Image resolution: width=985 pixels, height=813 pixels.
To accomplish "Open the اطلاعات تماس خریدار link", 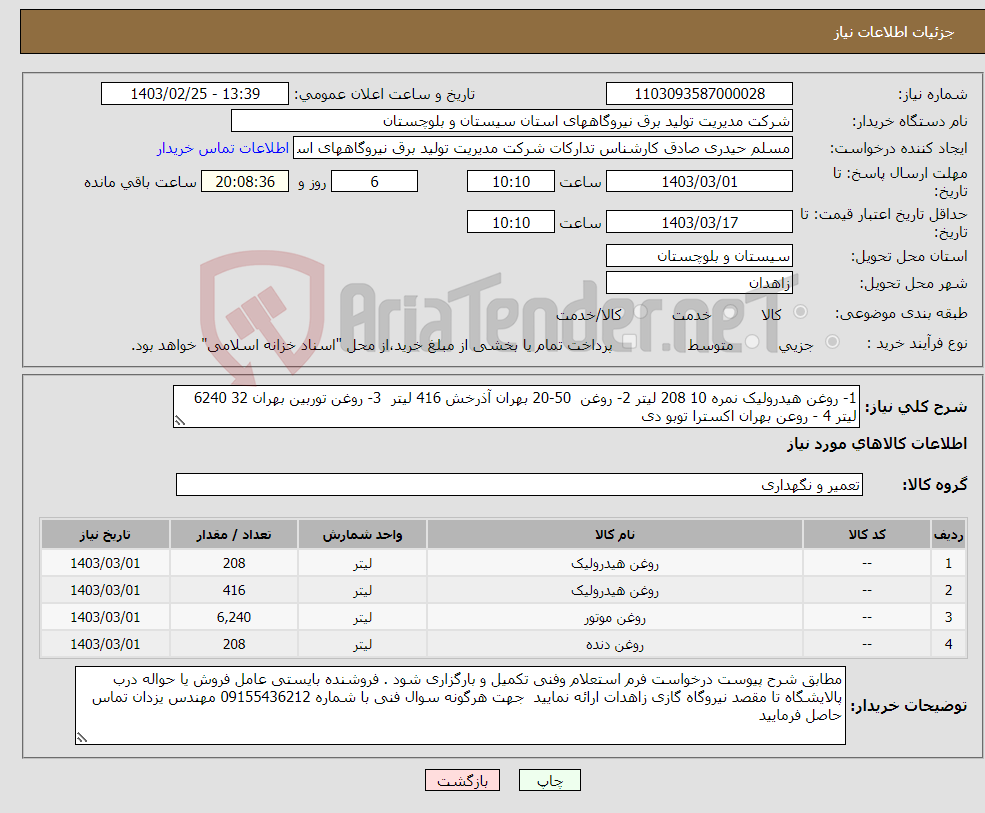I will (x=223, y=148).
